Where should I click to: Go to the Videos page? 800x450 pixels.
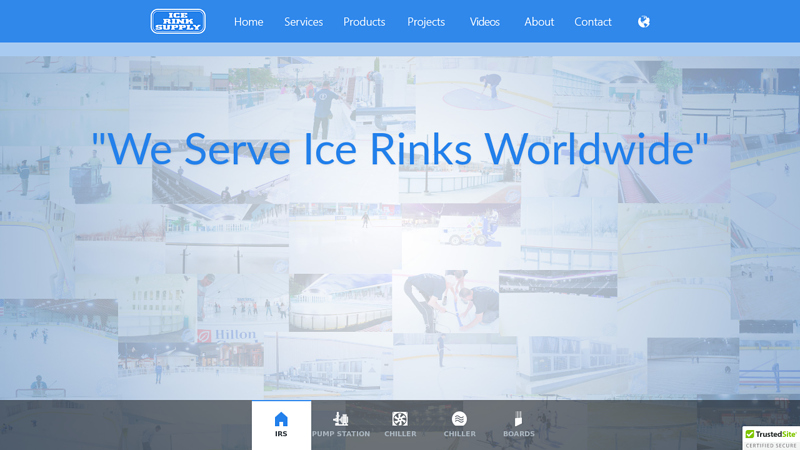tap(485, 22)
